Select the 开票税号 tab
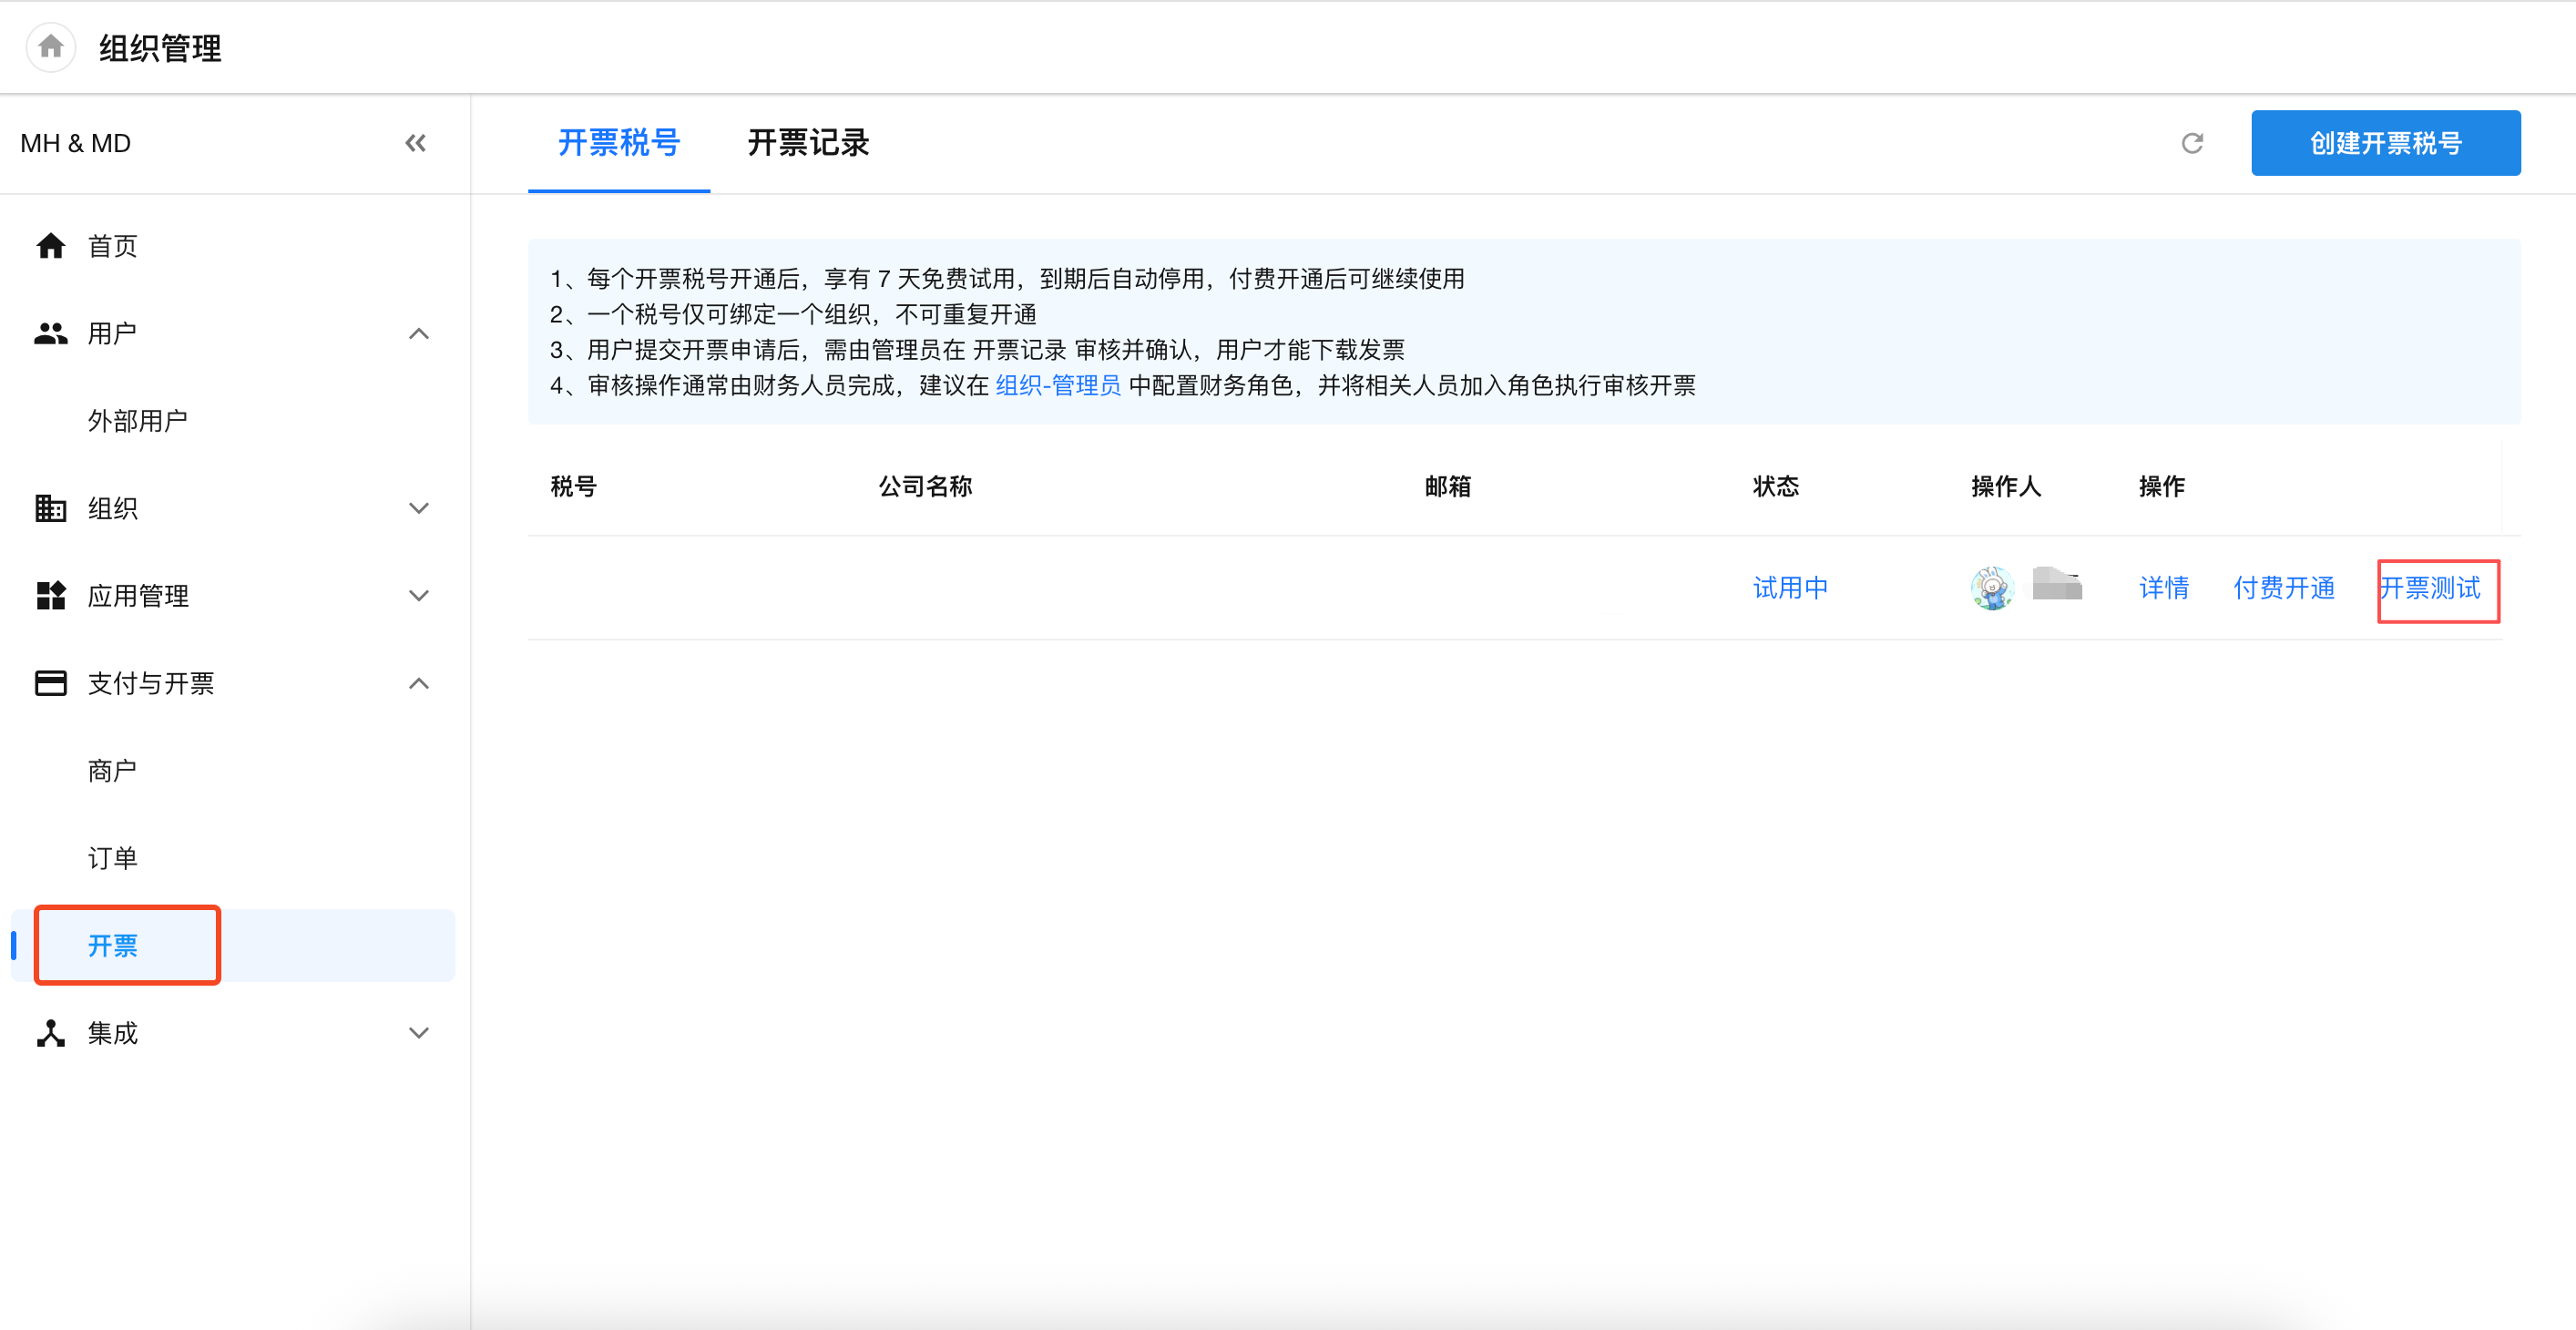Image resolution: width=2576 pixels, height=1330 pixels. pos(619,143)
